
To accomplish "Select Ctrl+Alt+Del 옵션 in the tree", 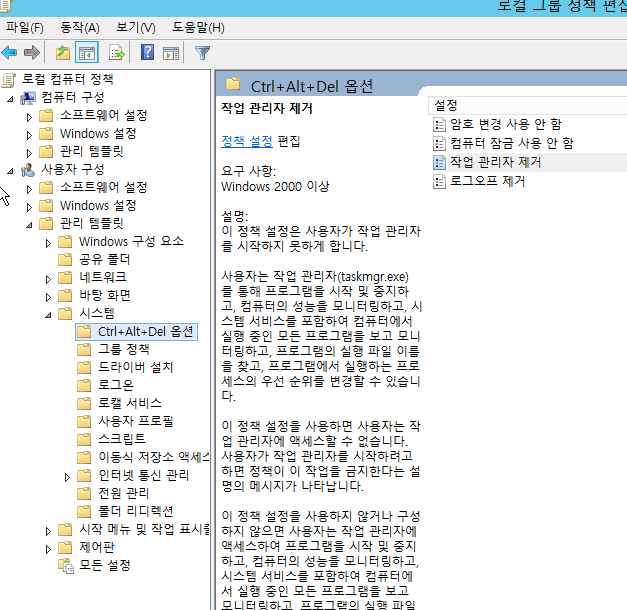I will 146,332.
